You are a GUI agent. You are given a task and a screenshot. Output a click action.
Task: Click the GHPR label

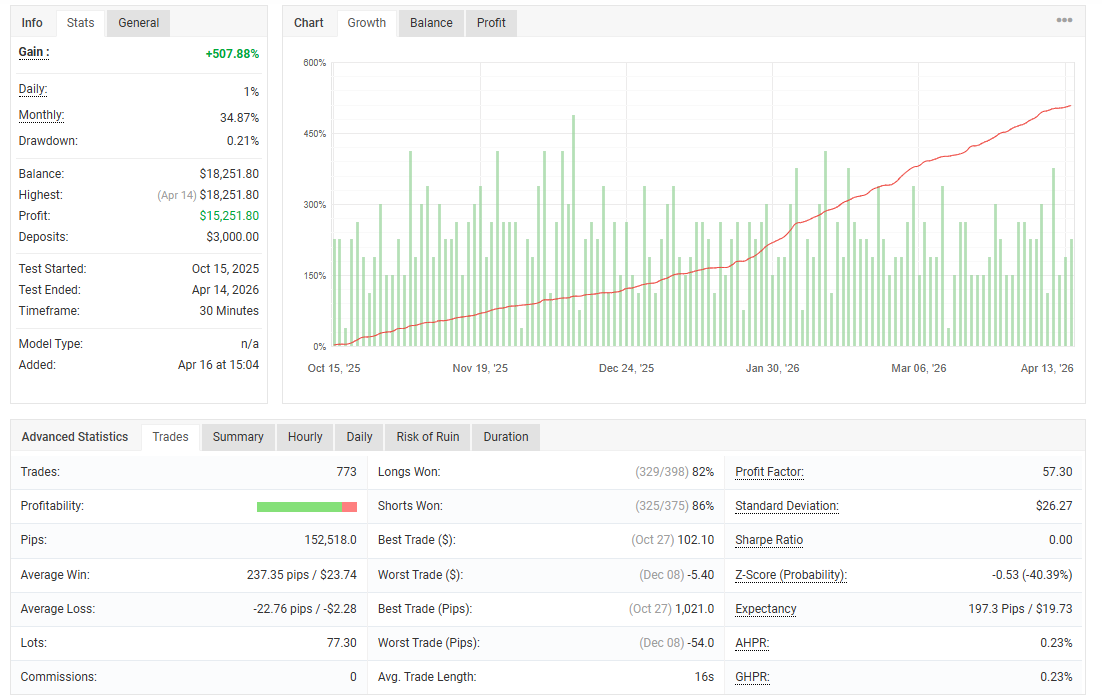coord(752,677)
